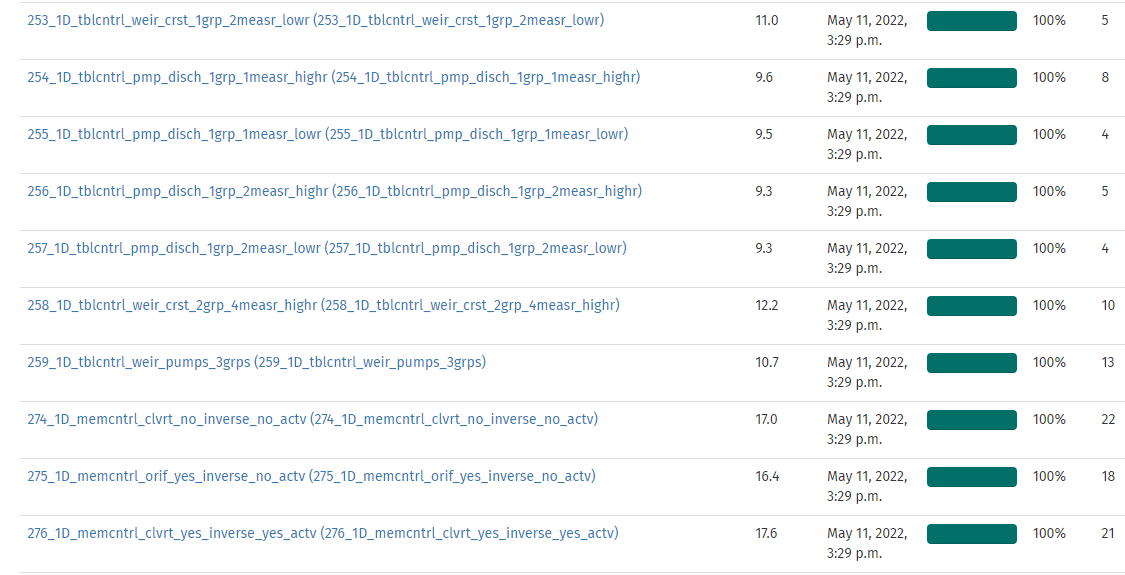
Task: Select the 257_1D_tblcntrl_pmp_disch_1grp_2measr_lowr link
Action: (x=326, y=248)
